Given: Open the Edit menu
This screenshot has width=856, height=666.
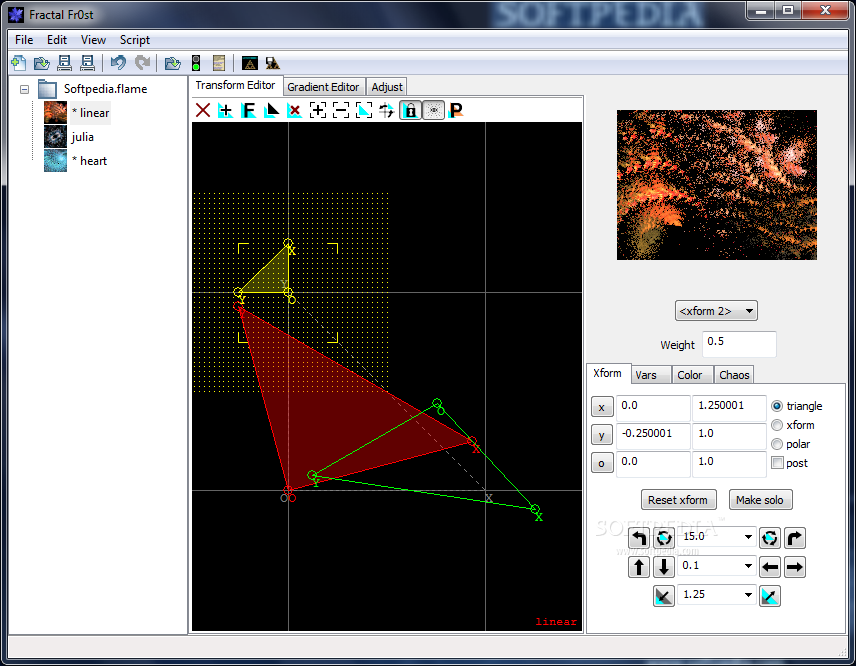Looking at the screenshot, I should click(57, 40).
